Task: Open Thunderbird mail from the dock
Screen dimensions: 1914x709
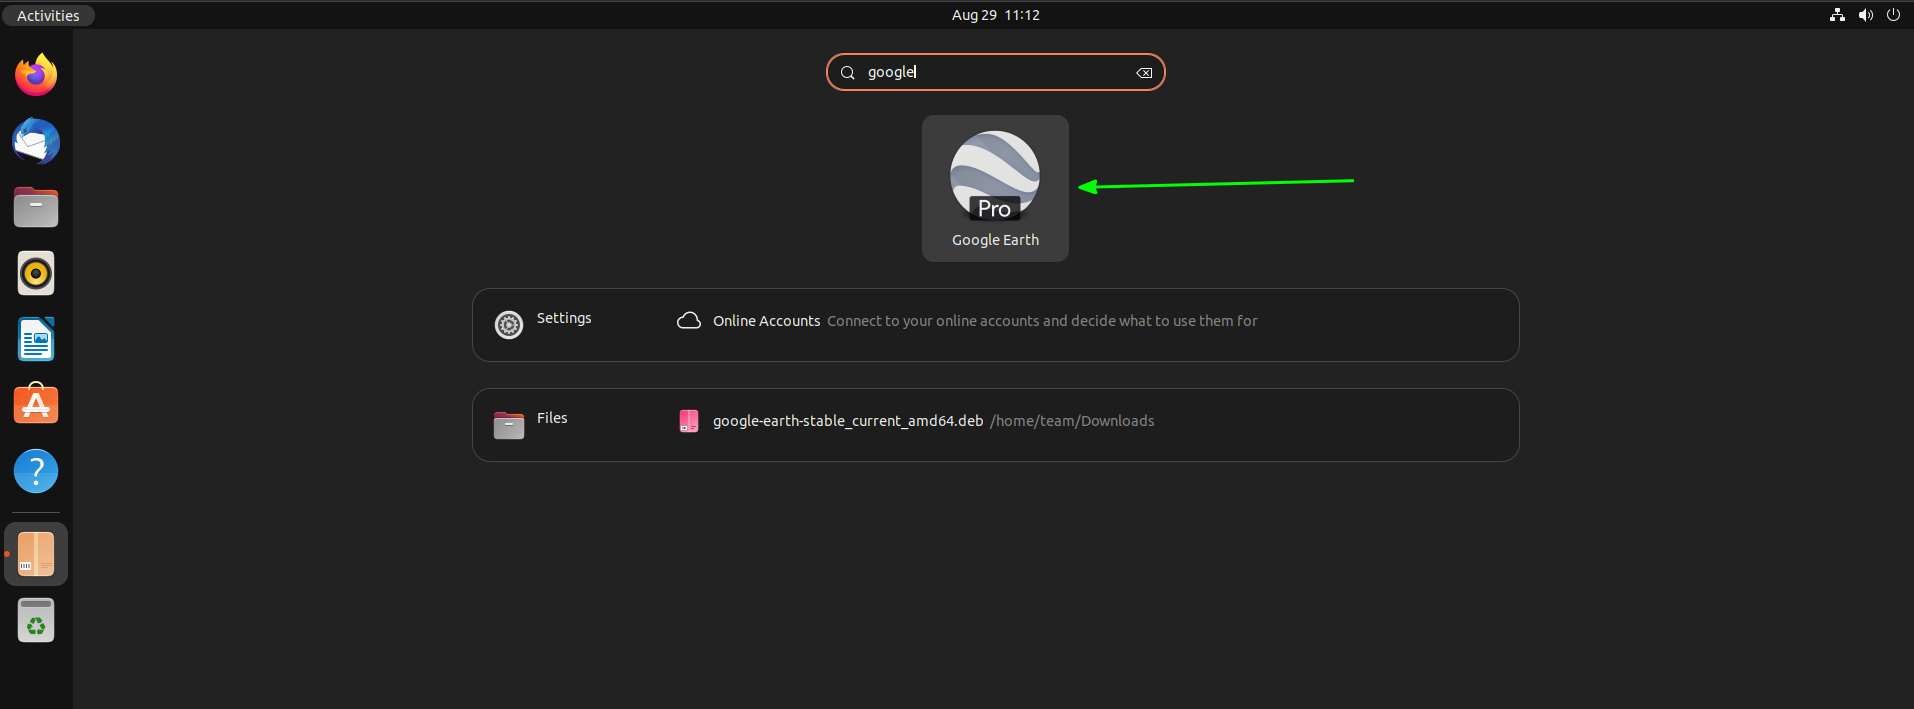Action: pyautogui.click(x=36, y=141)
